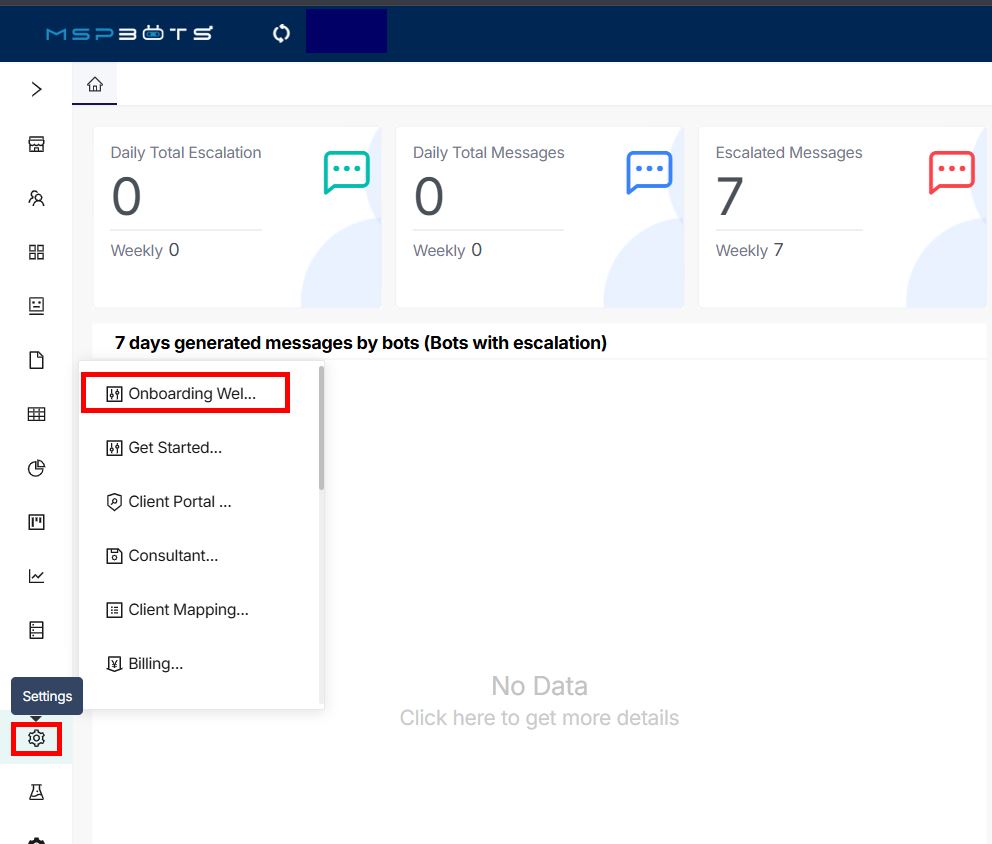
Task: Open the pie chart reports icon
Action: coord(36,468)
